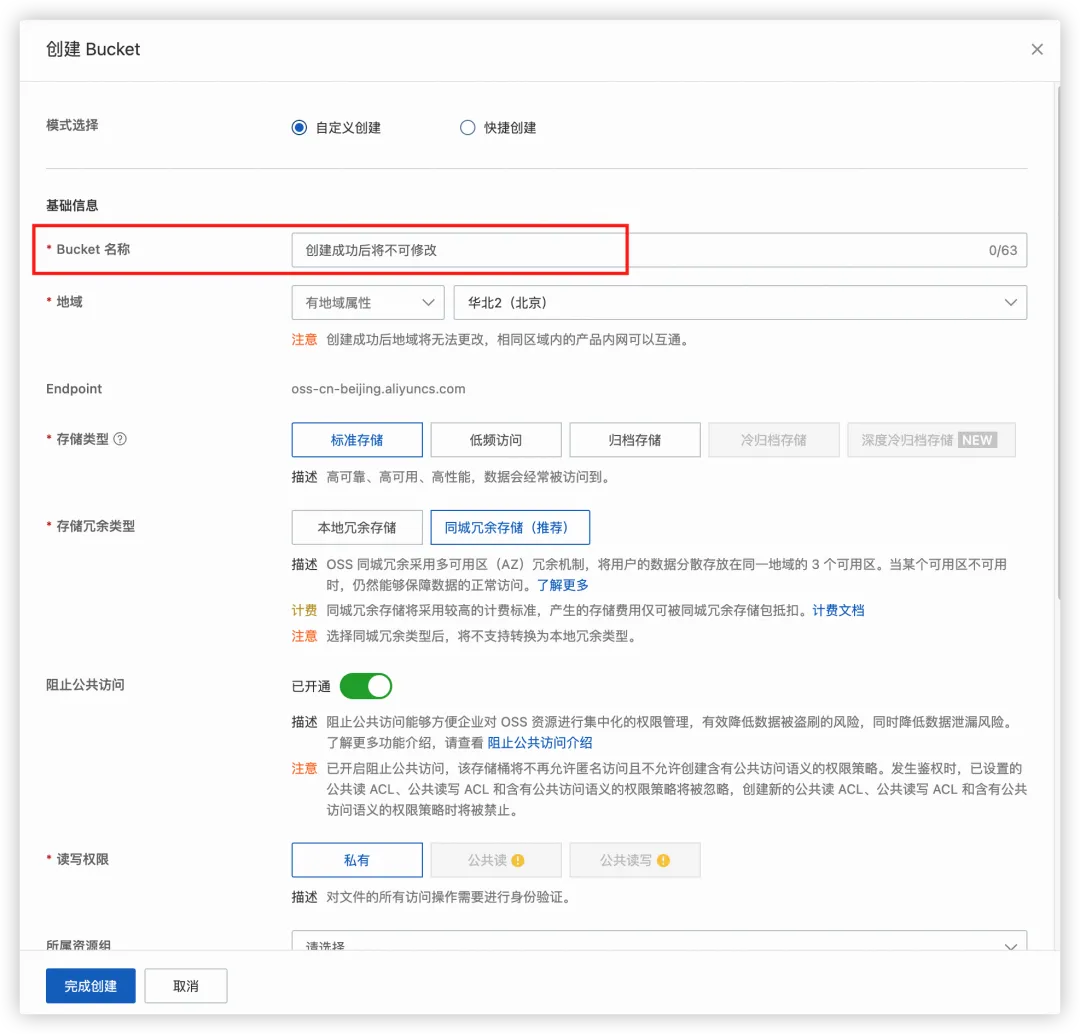
Task: Select 本地冗余存储 redundancy type
Action: (x=357, y=528)
